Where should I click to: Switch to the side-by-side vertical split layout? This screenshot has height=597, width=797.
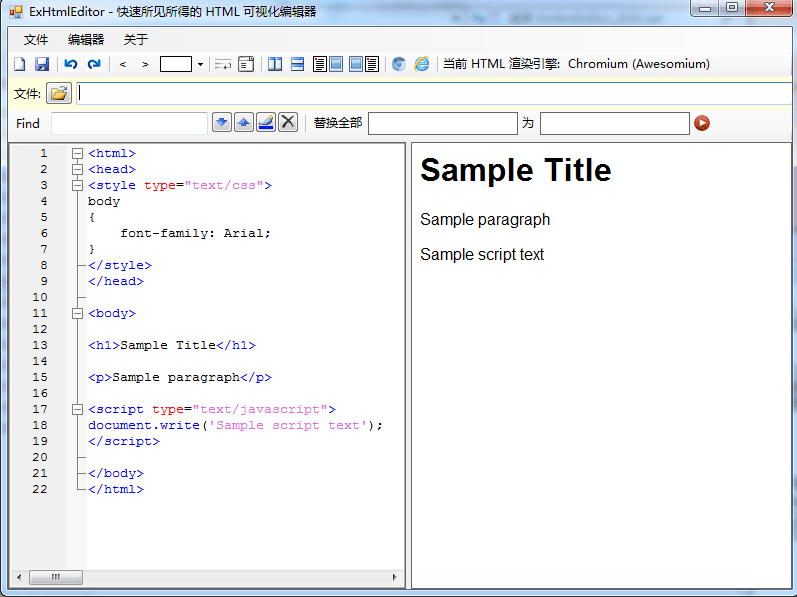pyautogui.click(x=275, y=64)
